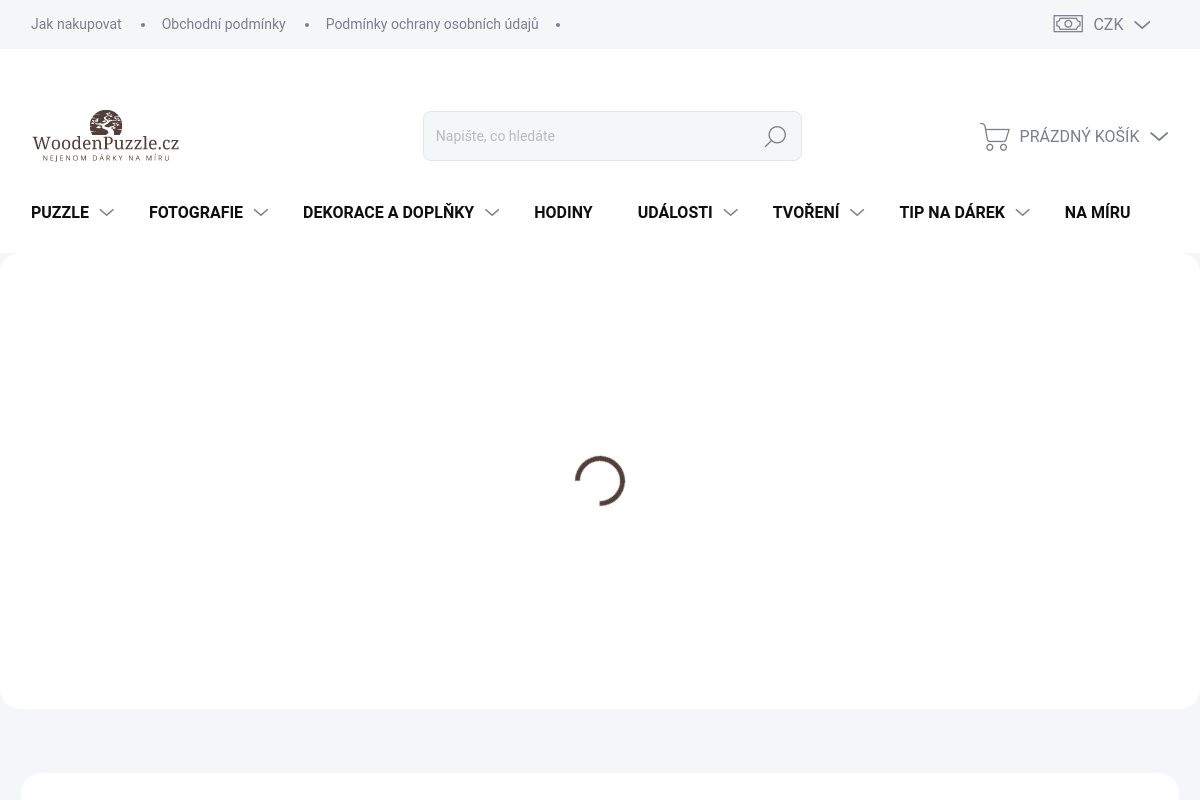
Task: Expand the Dekorace a doplňky chevron
Action: (491, 213)
